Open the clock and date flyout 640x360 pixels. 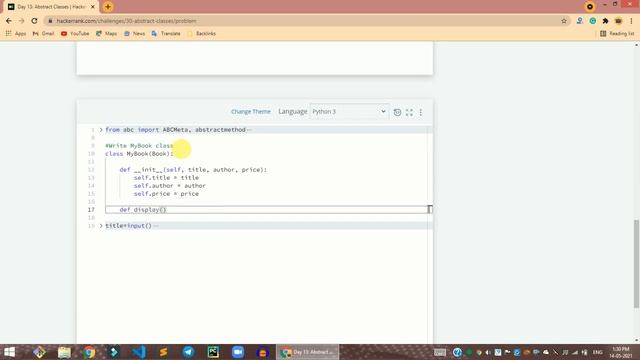pos(620,352)
